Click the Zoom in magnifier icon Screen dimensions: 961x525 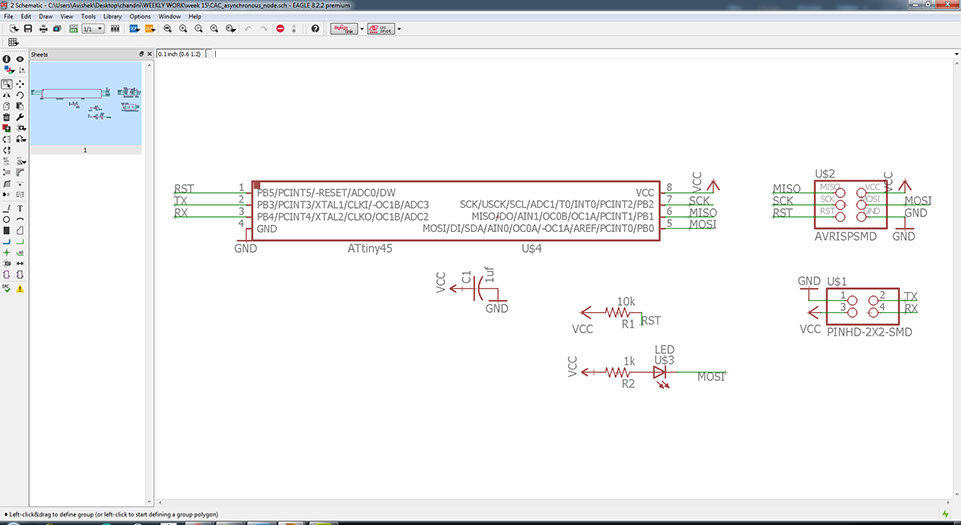click(183, 29)
